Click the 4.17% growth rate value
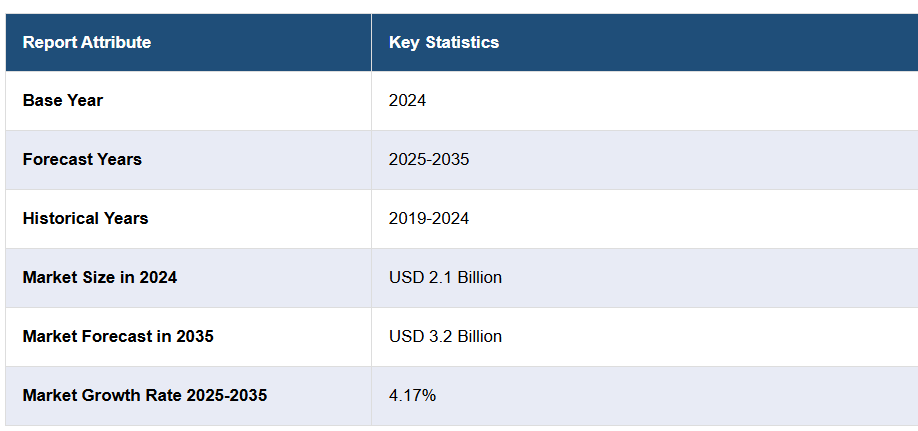The image size is (918, 431). (x=412, y=395)
